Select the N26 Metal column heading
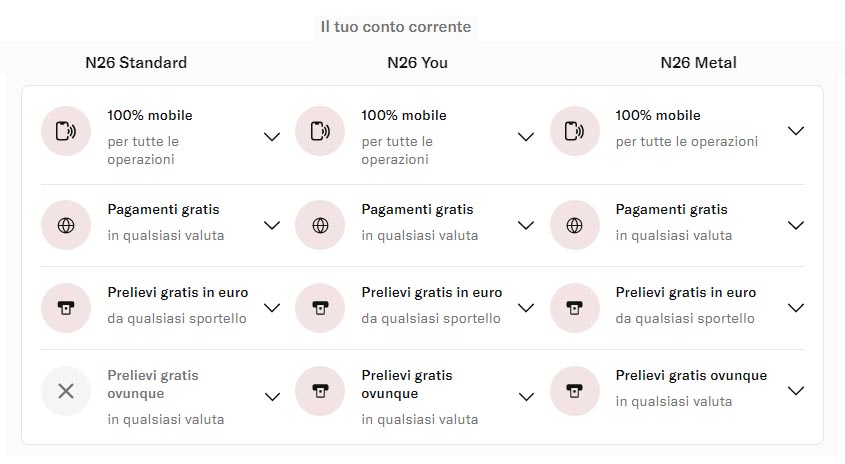 (698, 63)
